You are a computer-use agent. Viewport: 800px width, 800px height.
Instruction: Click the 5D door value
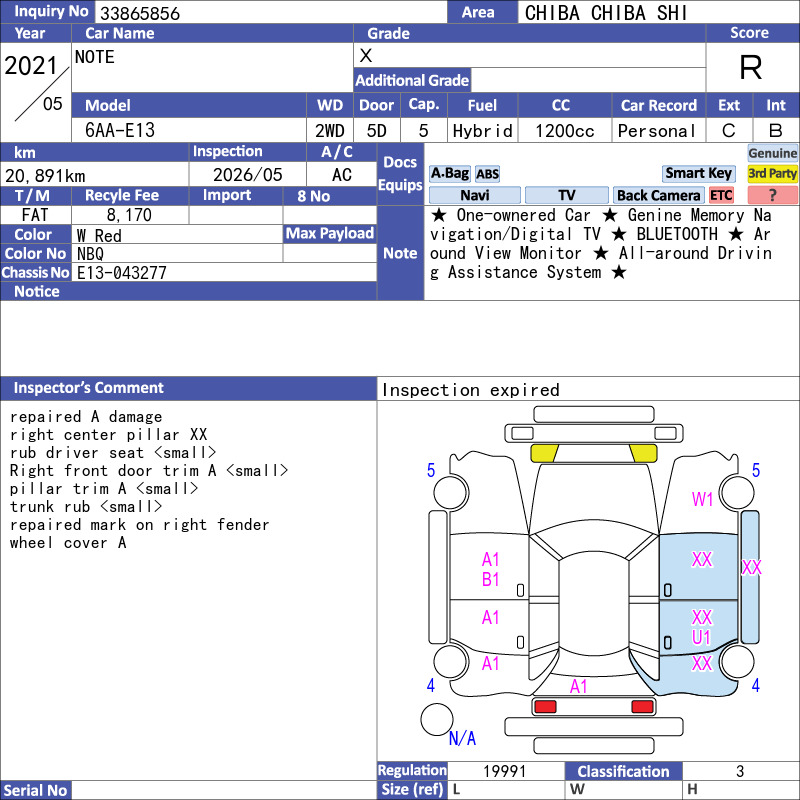(x=377, y=131)
